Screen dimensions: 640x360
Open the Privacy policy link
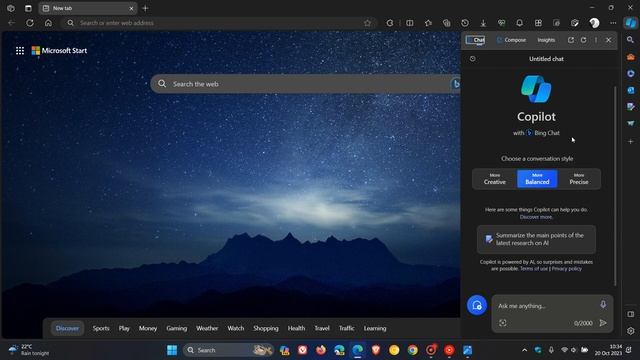(x=567, y=269)
